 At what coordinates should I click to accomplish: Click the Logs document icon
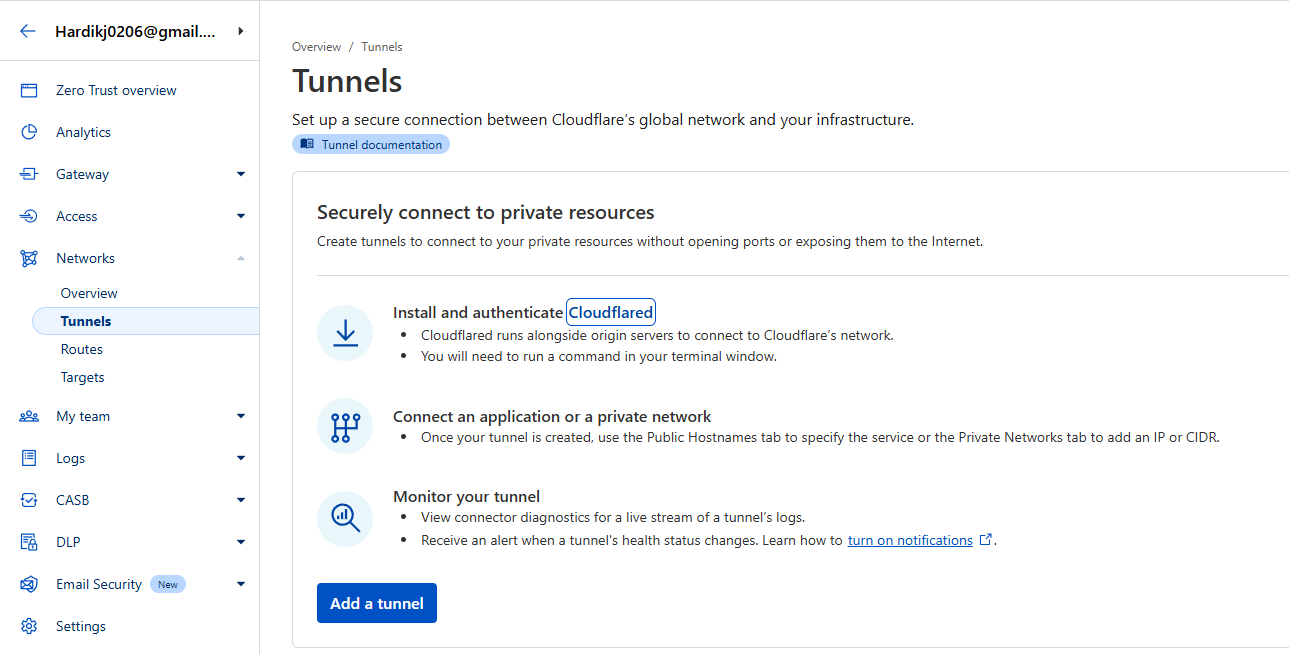(x=29, y=458)
